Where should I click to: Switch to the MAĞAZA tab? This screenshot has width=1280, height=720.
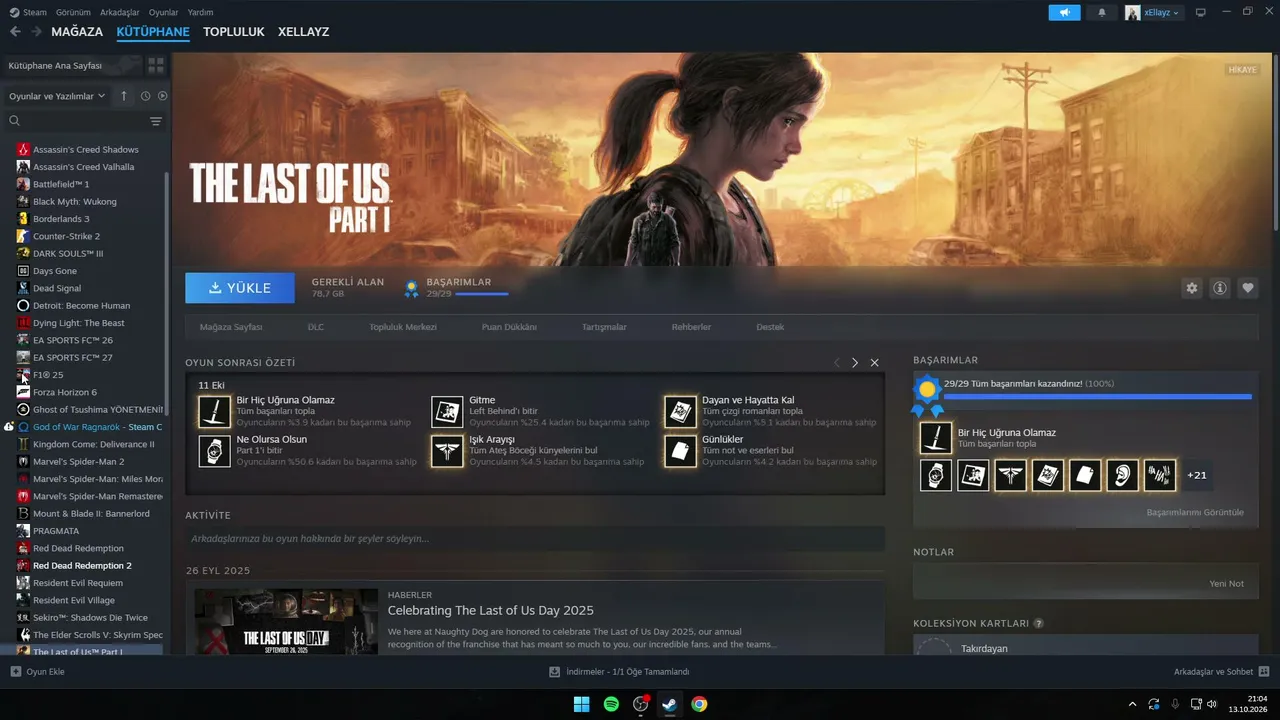pyautogui.click(x=77, y=32)
